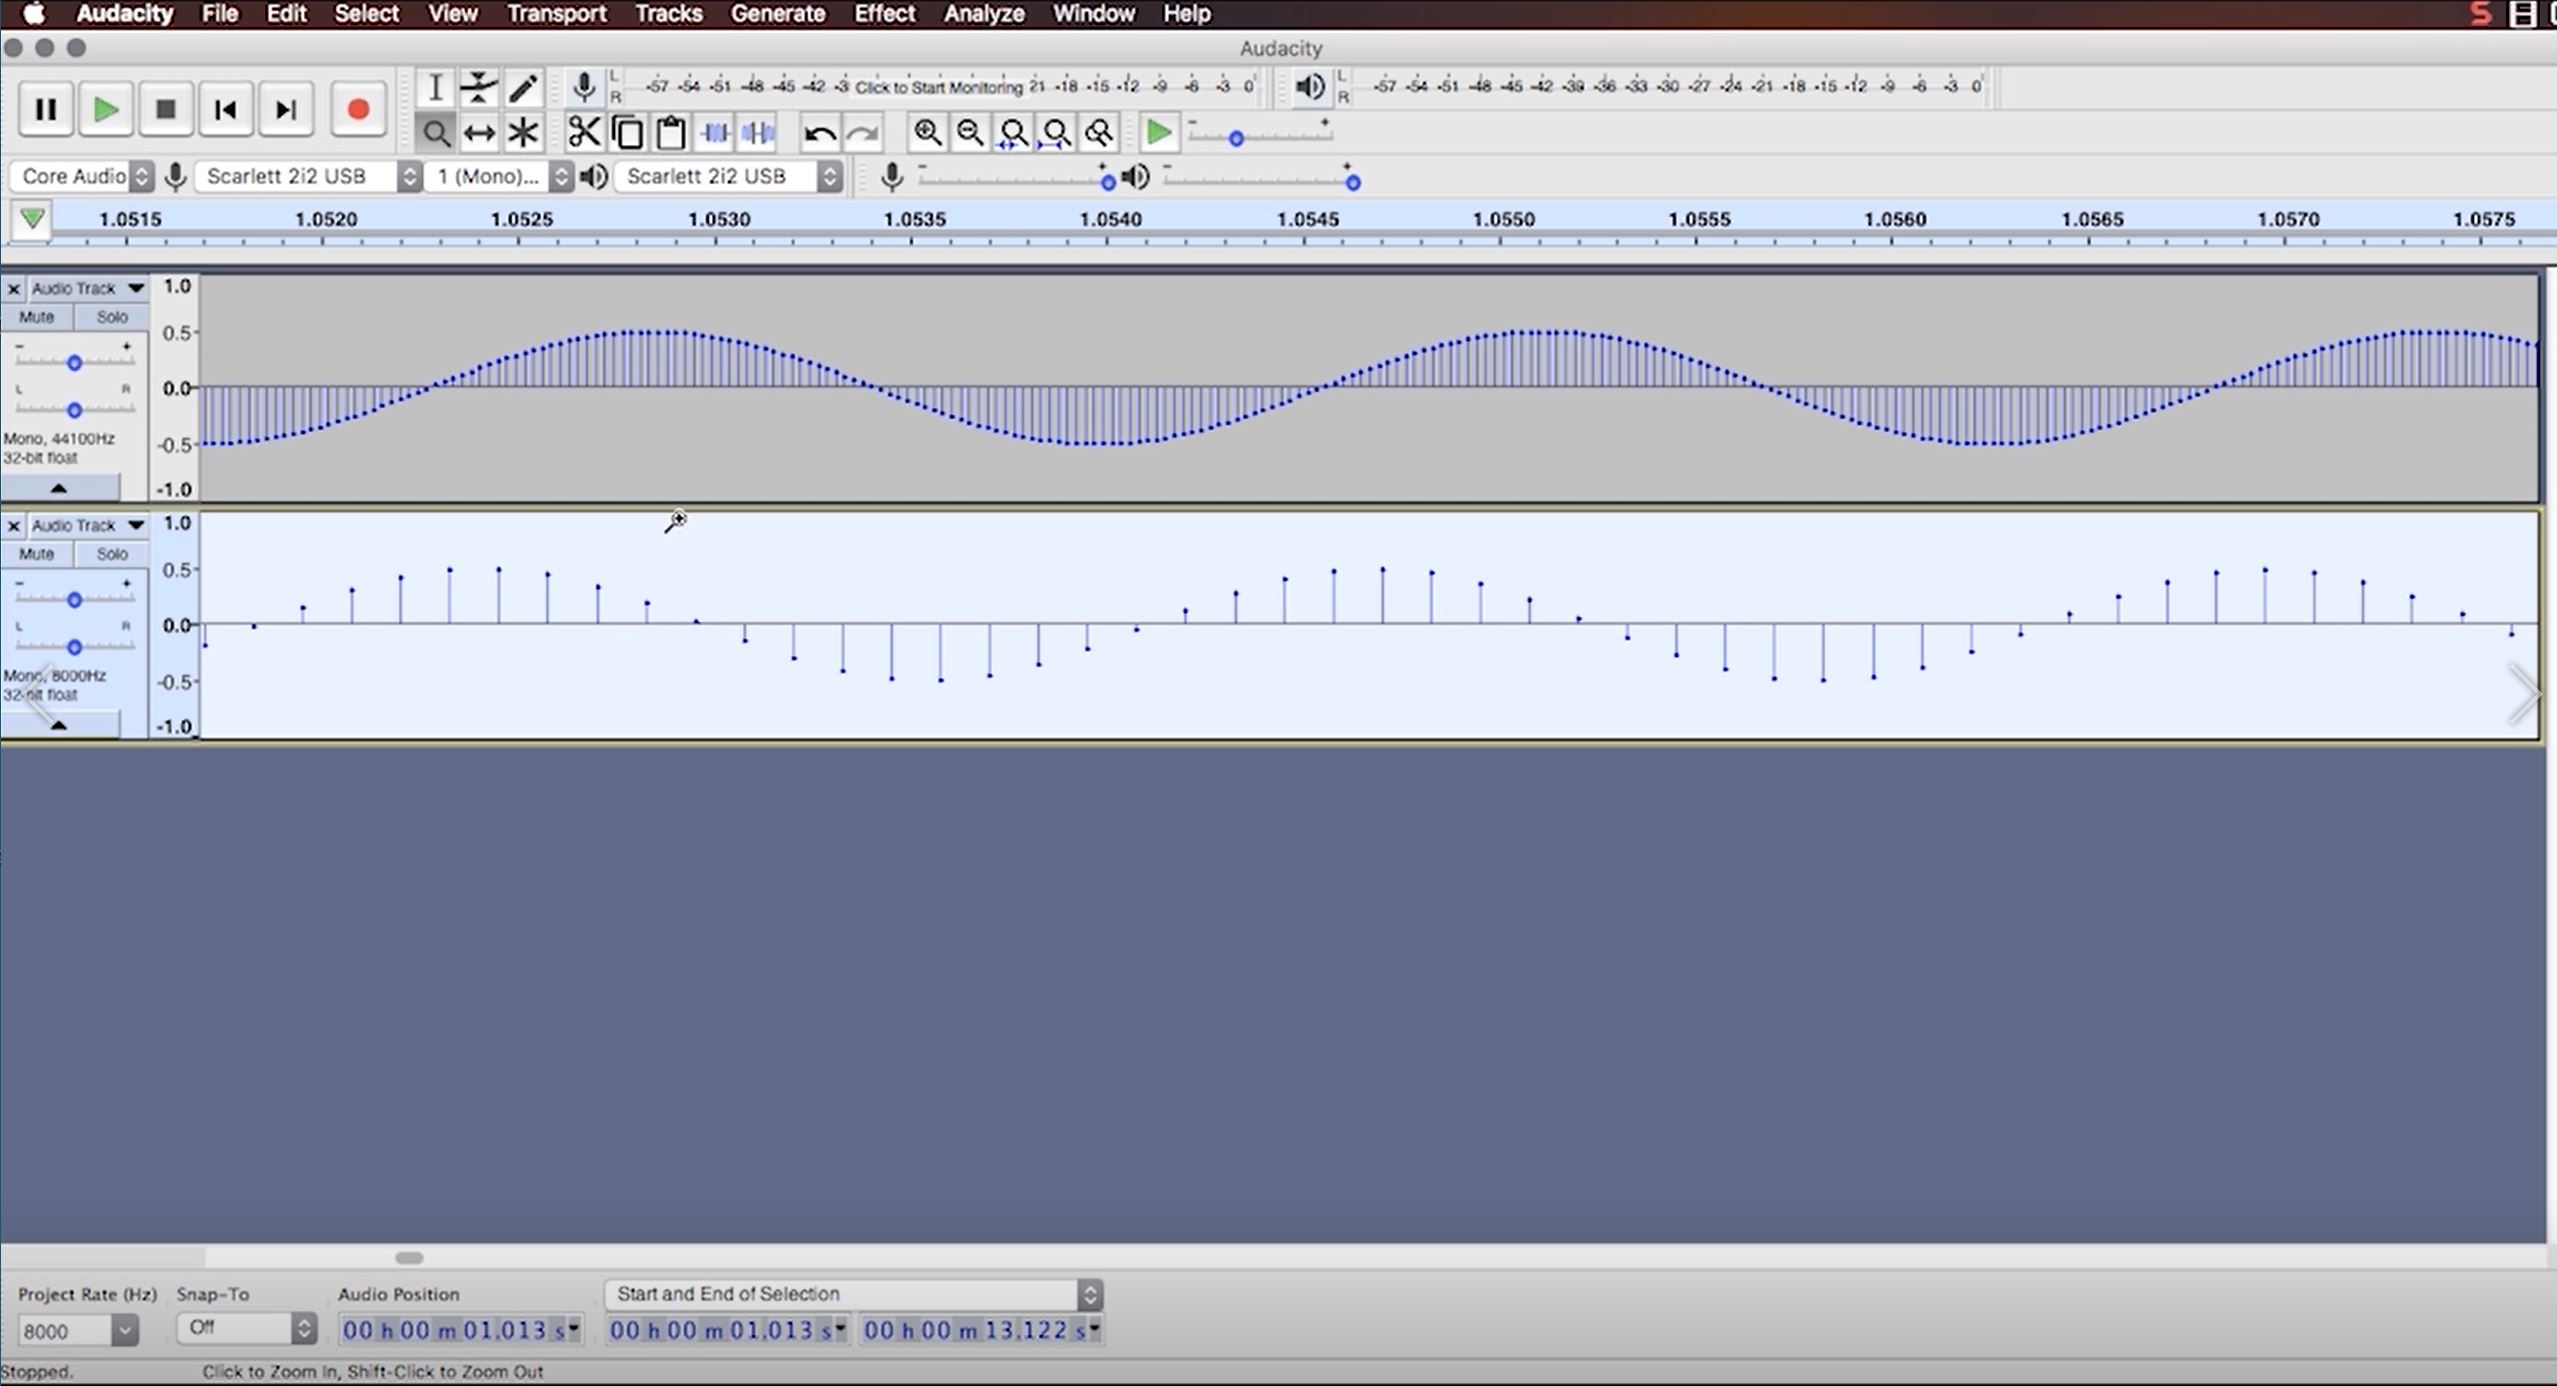
Task: Open the Project Rate 8000 dropdown
Action: click(124, 1331)
